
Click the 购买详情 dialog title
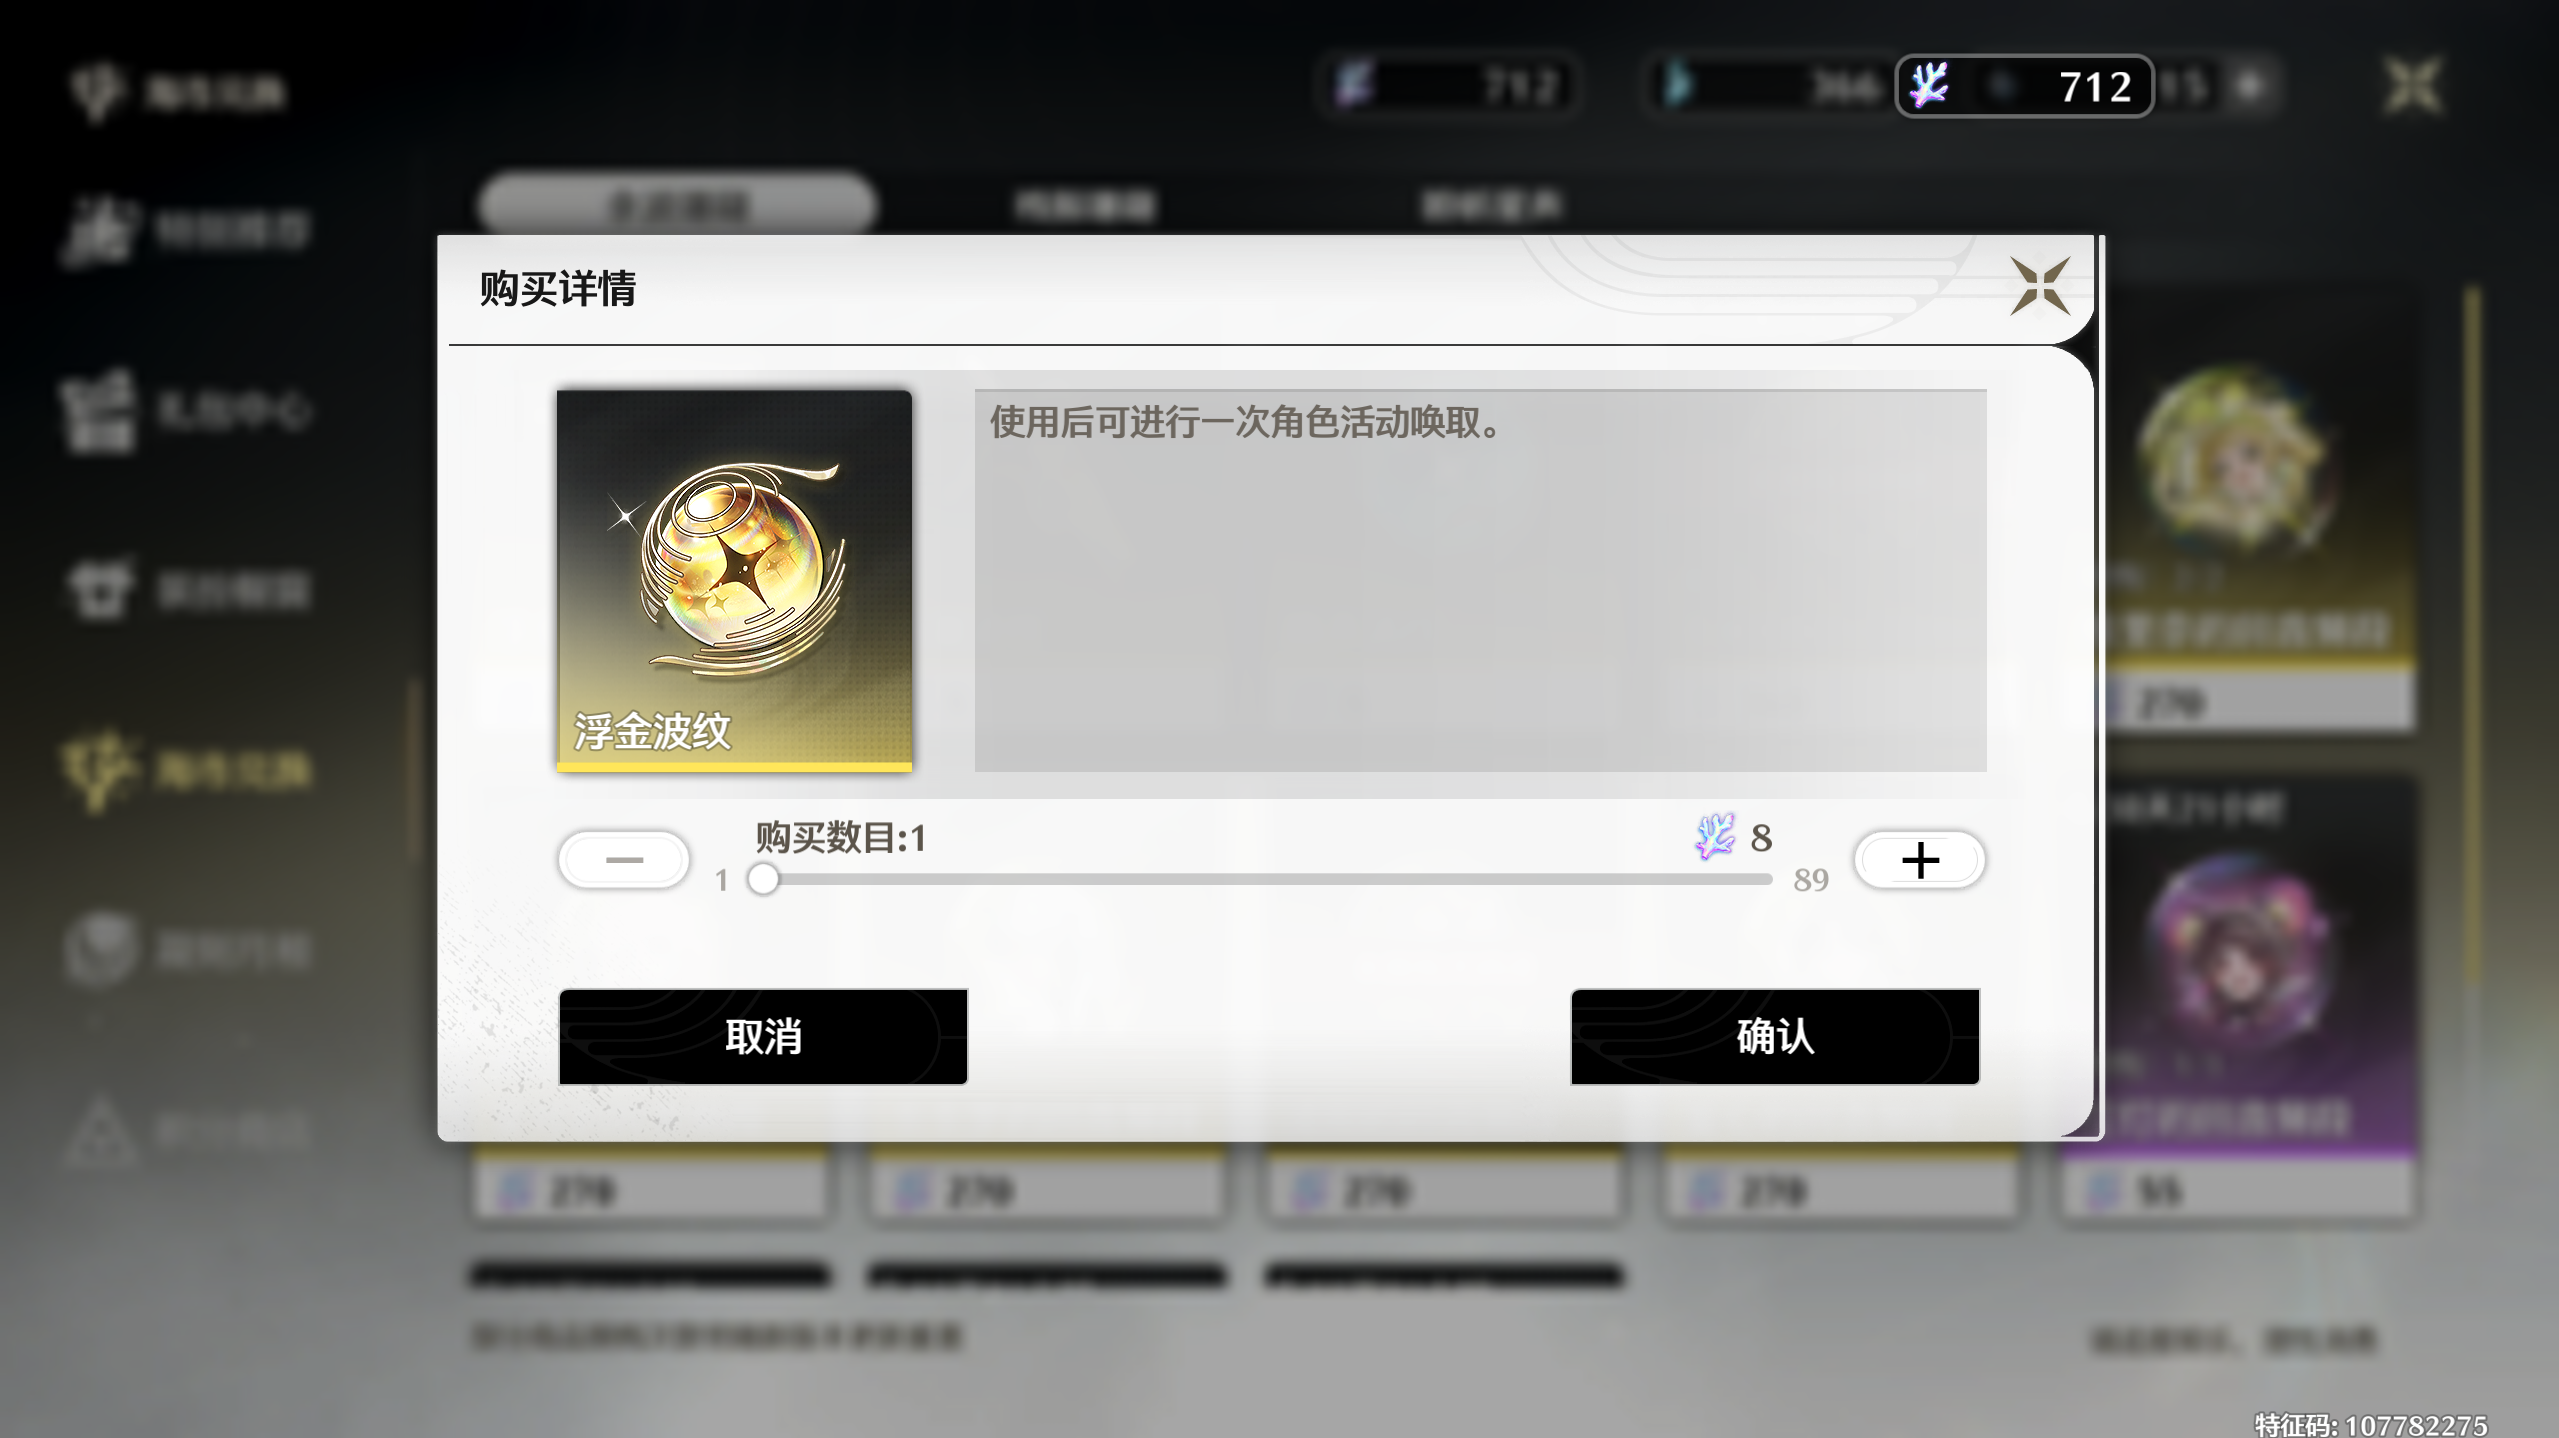point(558,289)
